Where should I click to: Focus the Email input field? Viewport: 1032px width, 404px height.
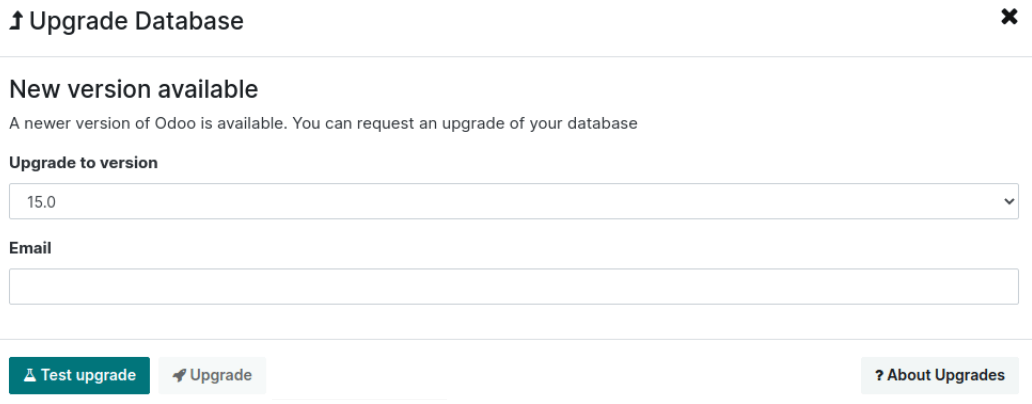[513, 286]
